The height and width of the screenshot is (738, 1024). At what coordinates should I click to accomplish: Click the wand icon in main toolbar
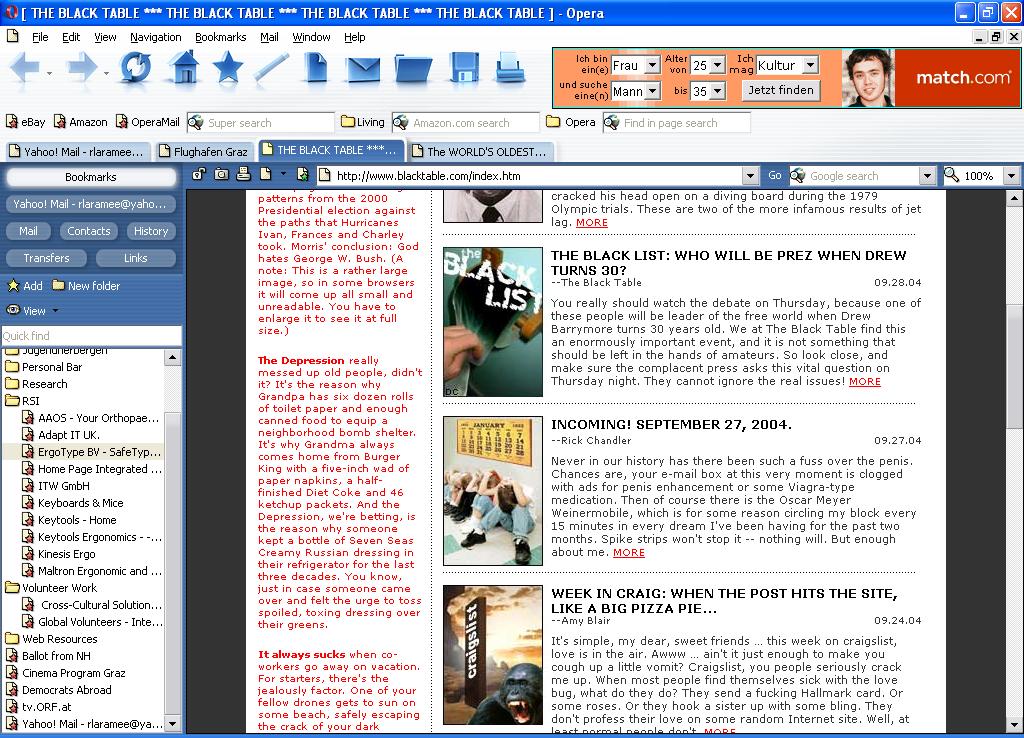tap(272, 67)
